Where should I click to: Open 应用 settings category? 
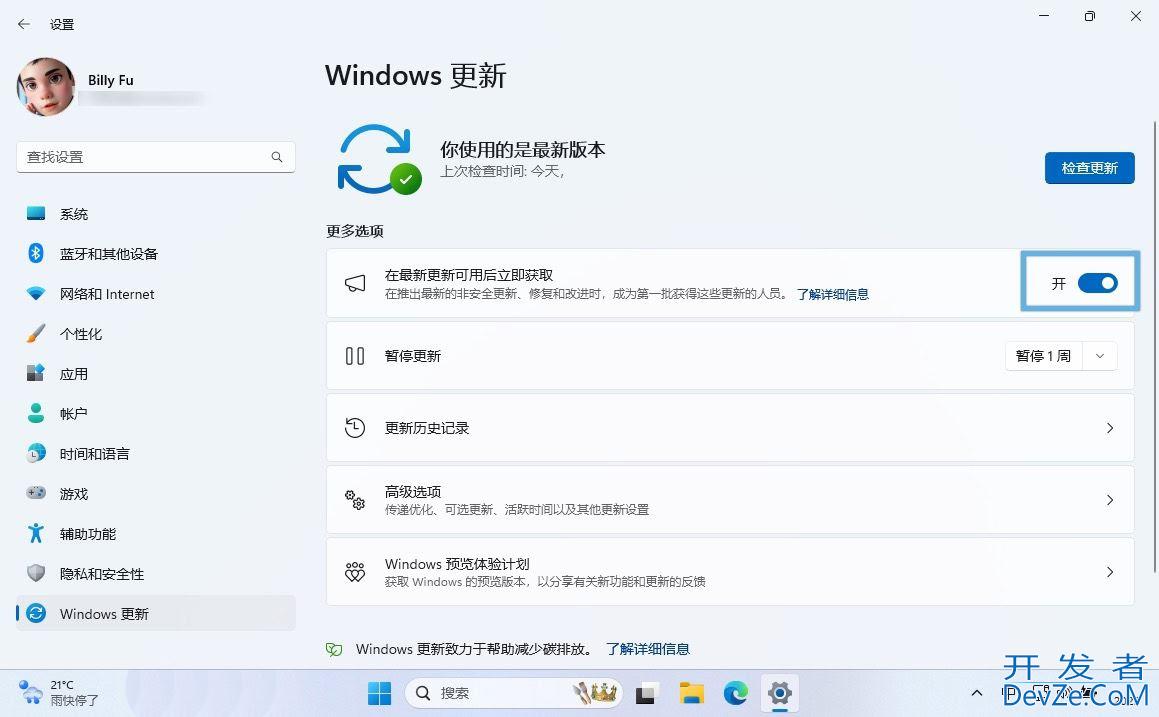pyautogui.click(x=155, y=373)
